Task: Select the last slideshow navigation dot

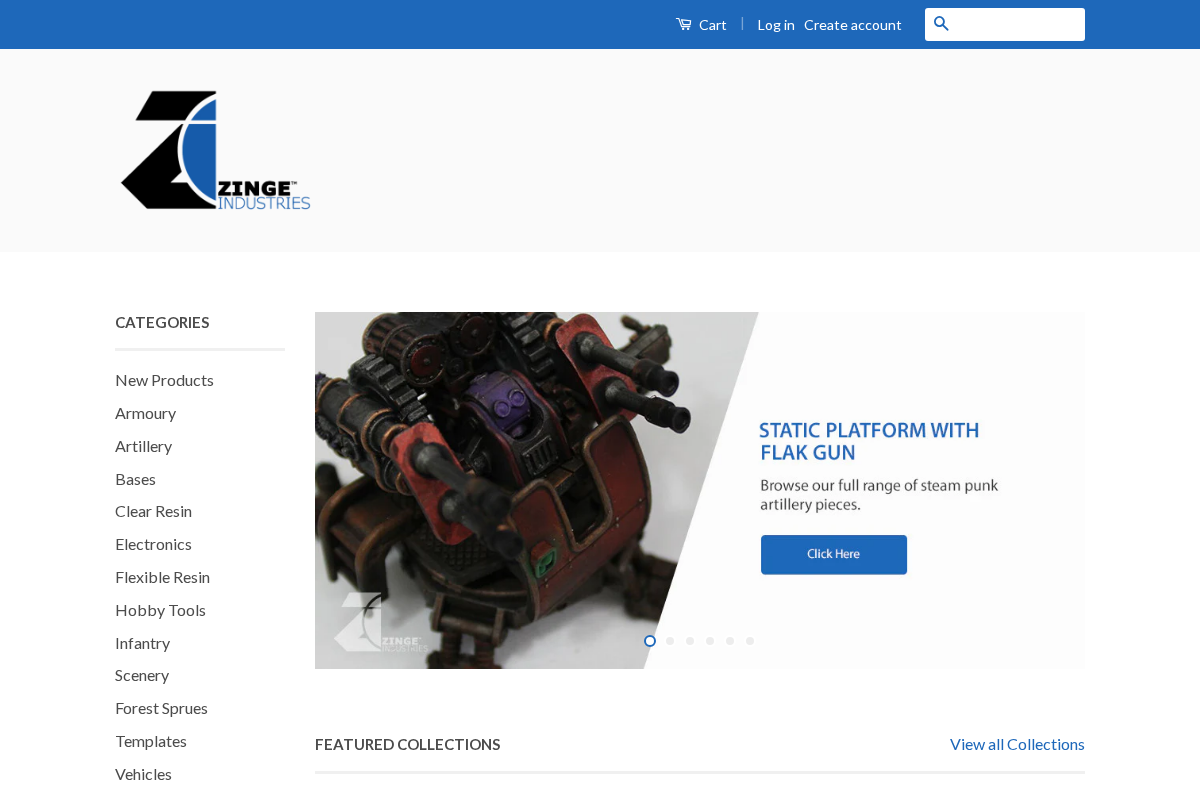Action: click(749, 640)
